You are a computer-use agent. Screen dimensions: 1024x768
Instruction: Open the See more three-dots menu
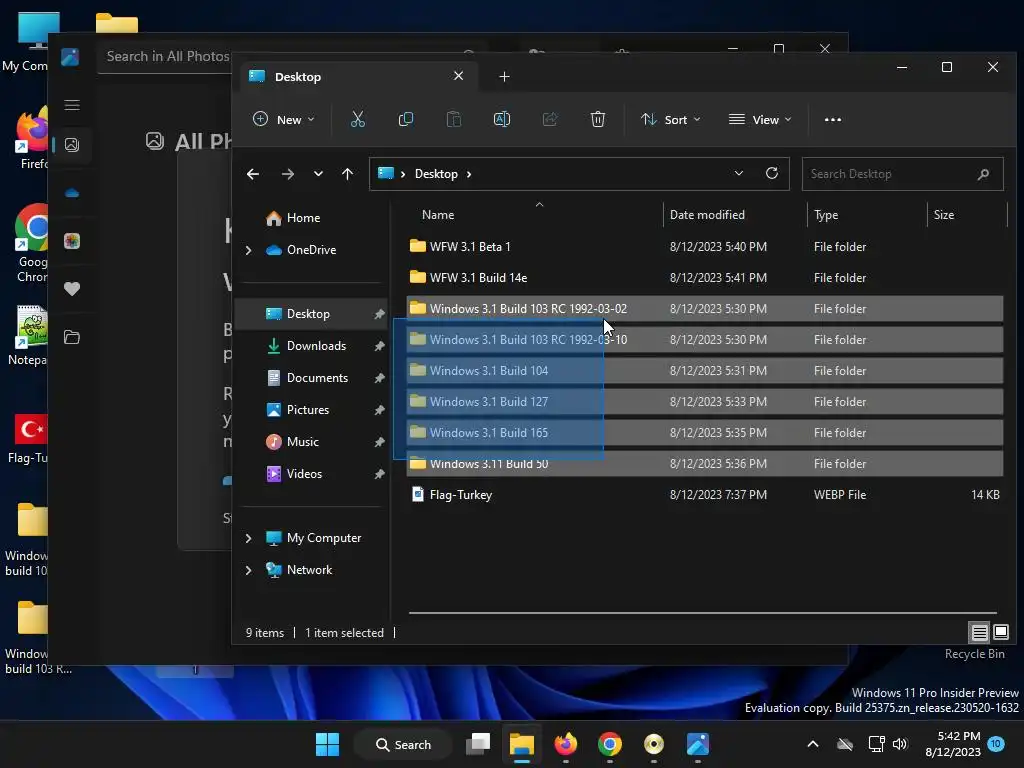pyautogui.click(x=833, y=120)
